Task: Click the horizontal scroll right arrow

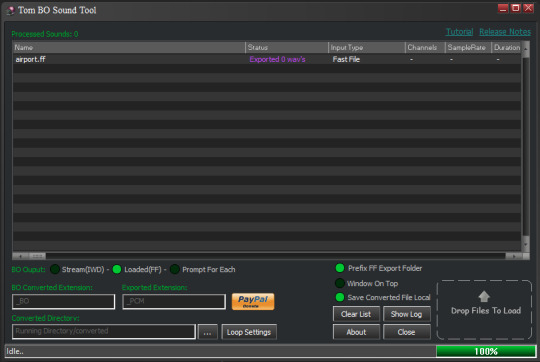Action: 513,256
